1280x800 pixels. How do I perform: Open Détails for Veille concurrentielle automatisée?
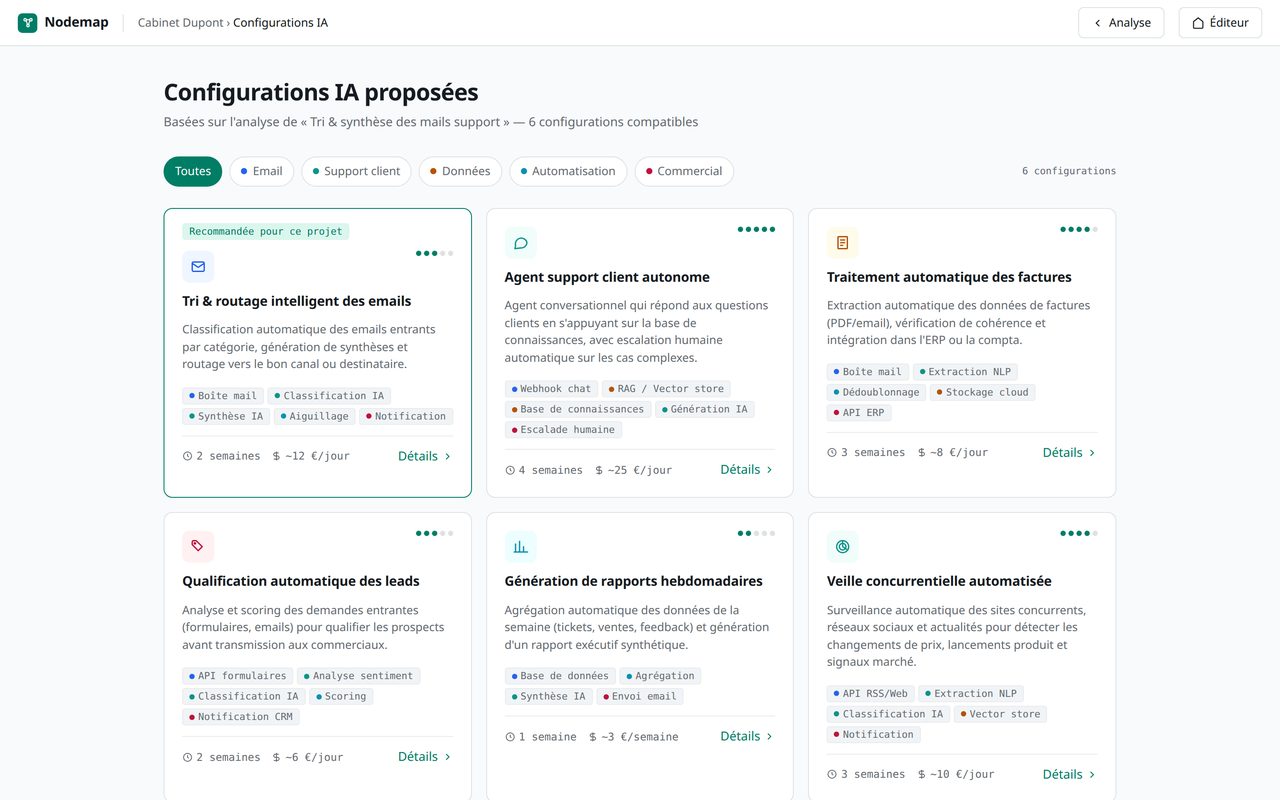click(x=1070, y=774)
